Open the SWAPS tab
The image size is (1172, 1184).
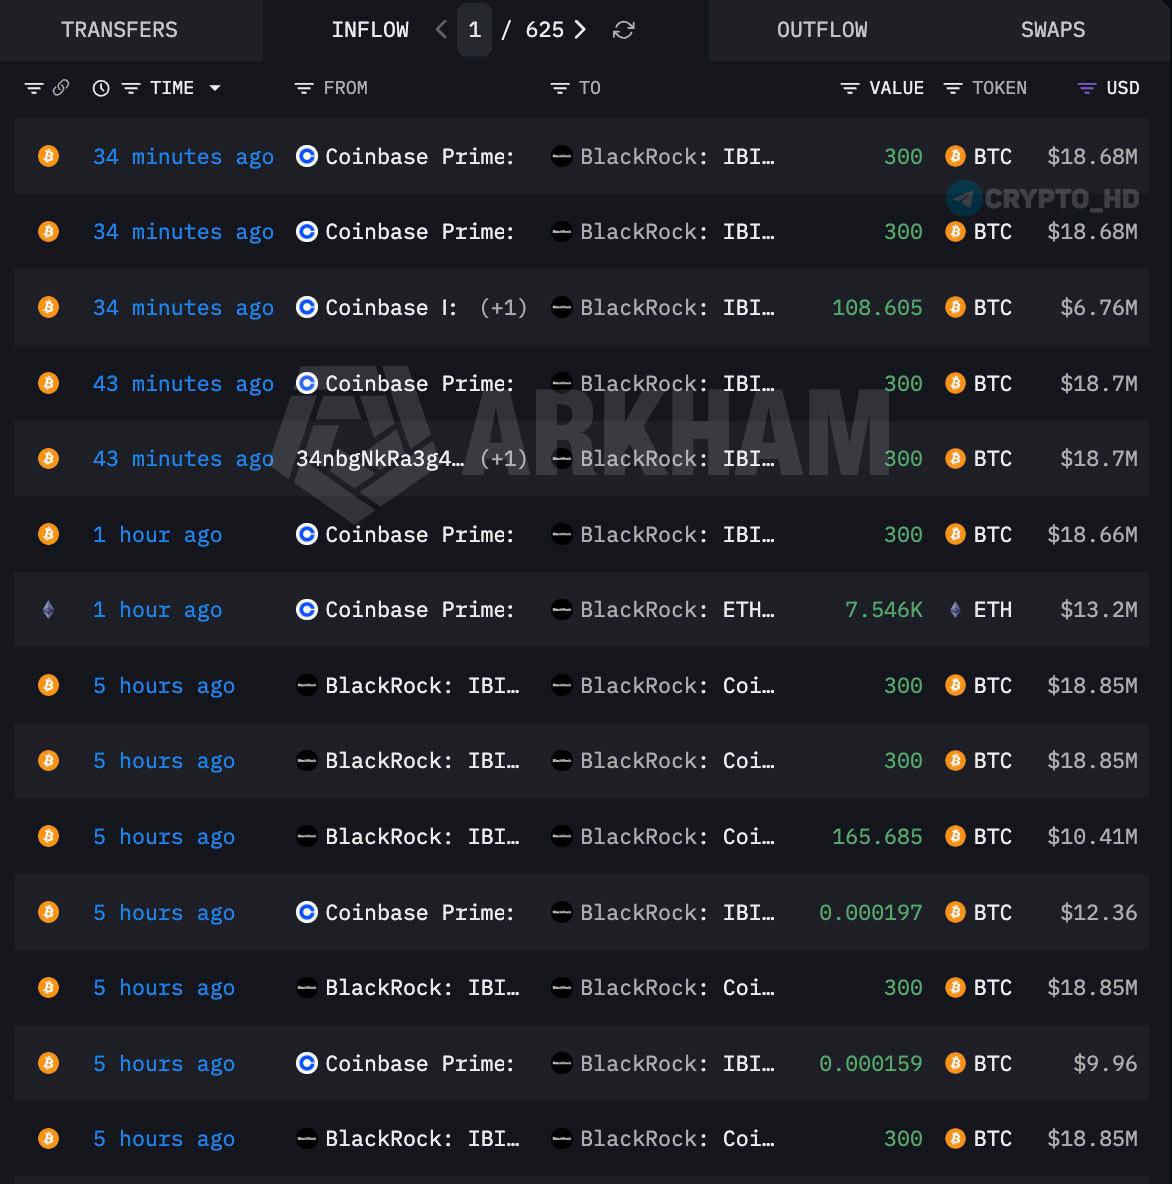click(x=1053, y=29)
